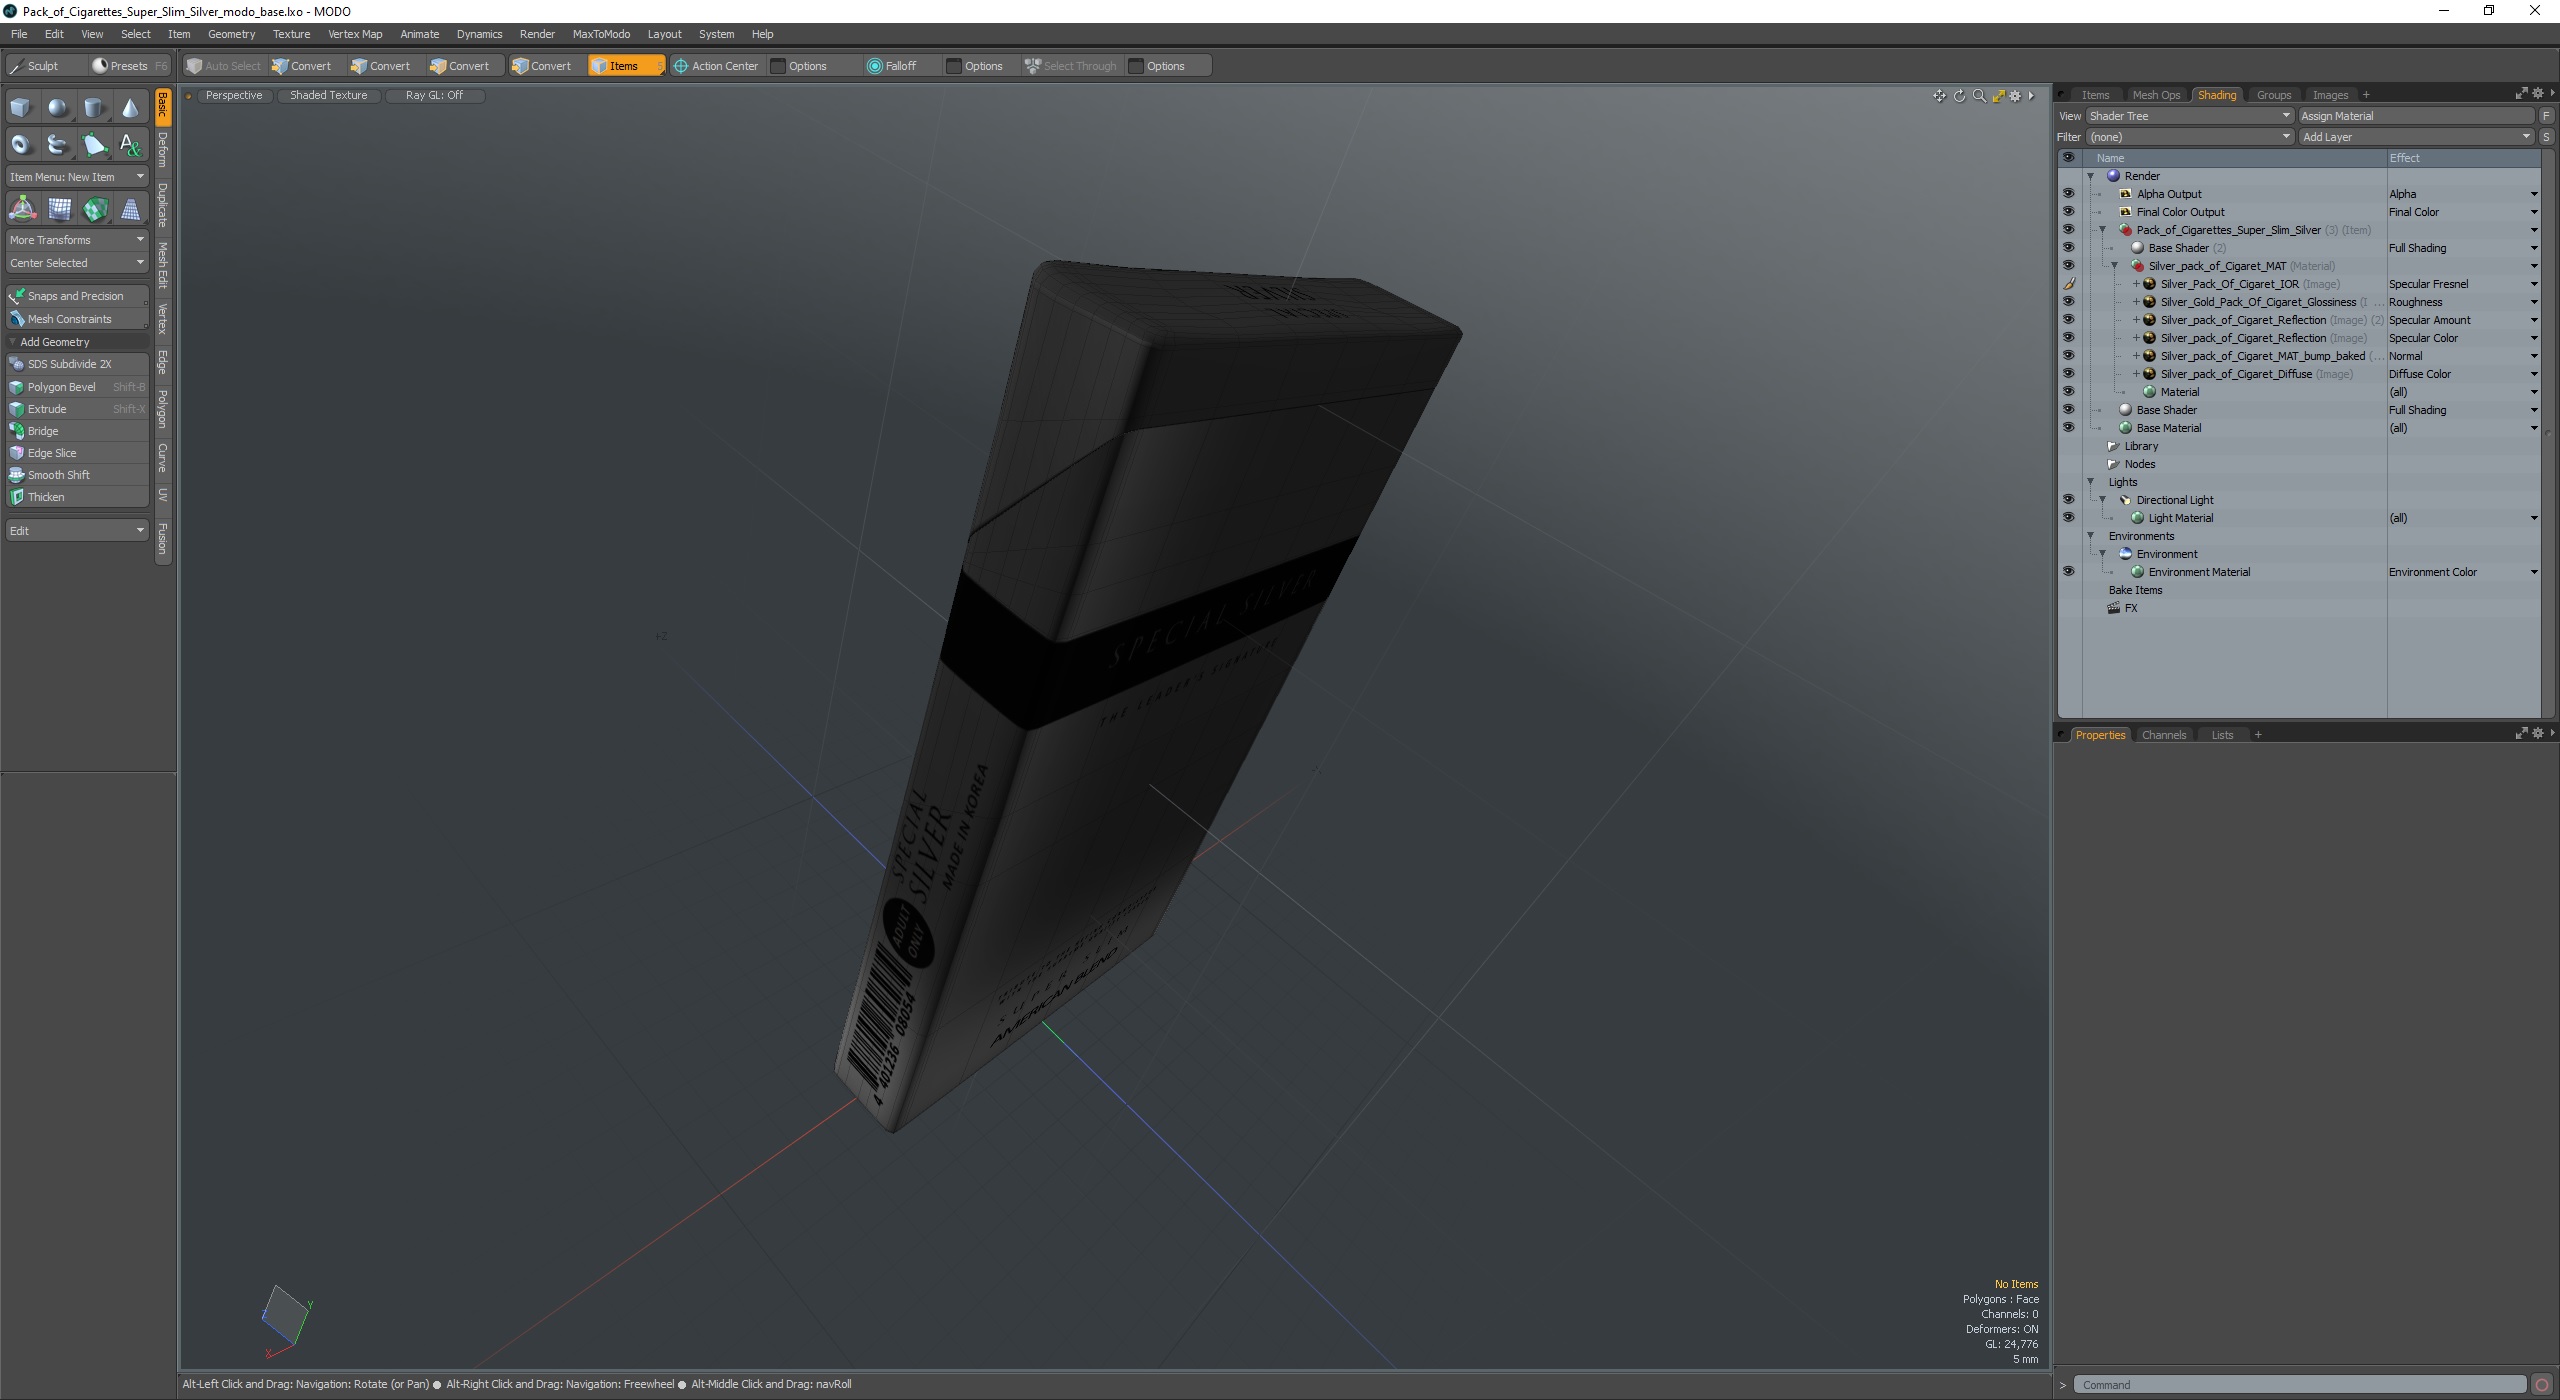The width and height of the screenshot is (2560, 1400).
Task: Select the Text tool icon
Action: 130,145
